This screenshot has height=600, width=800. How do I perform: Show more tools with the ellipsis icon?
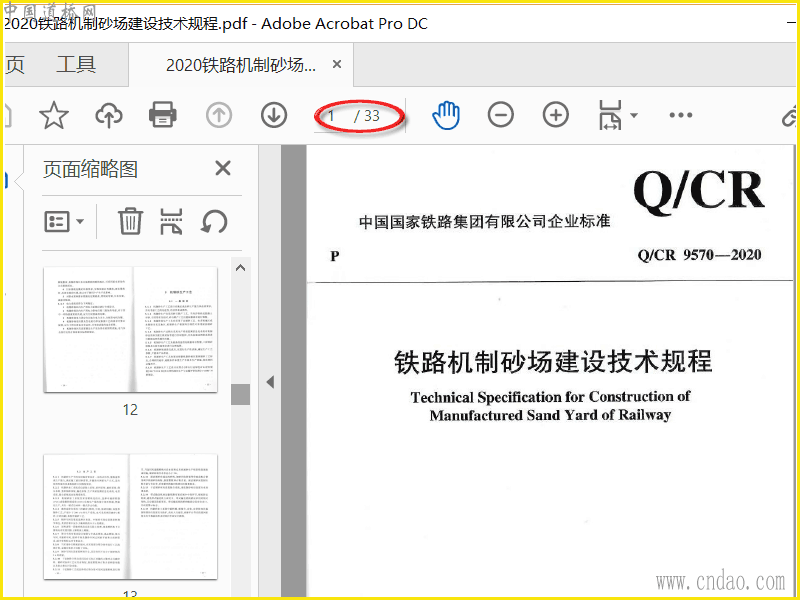(681, 115)
